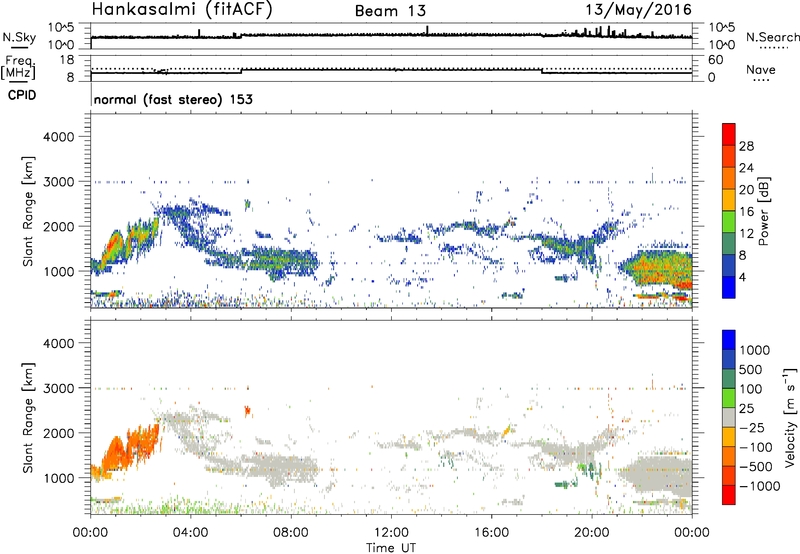Click the "500" label on the velocity colorbar
Image resolution: width=800 pixels, height=554 pixels.
click(753, 369)
